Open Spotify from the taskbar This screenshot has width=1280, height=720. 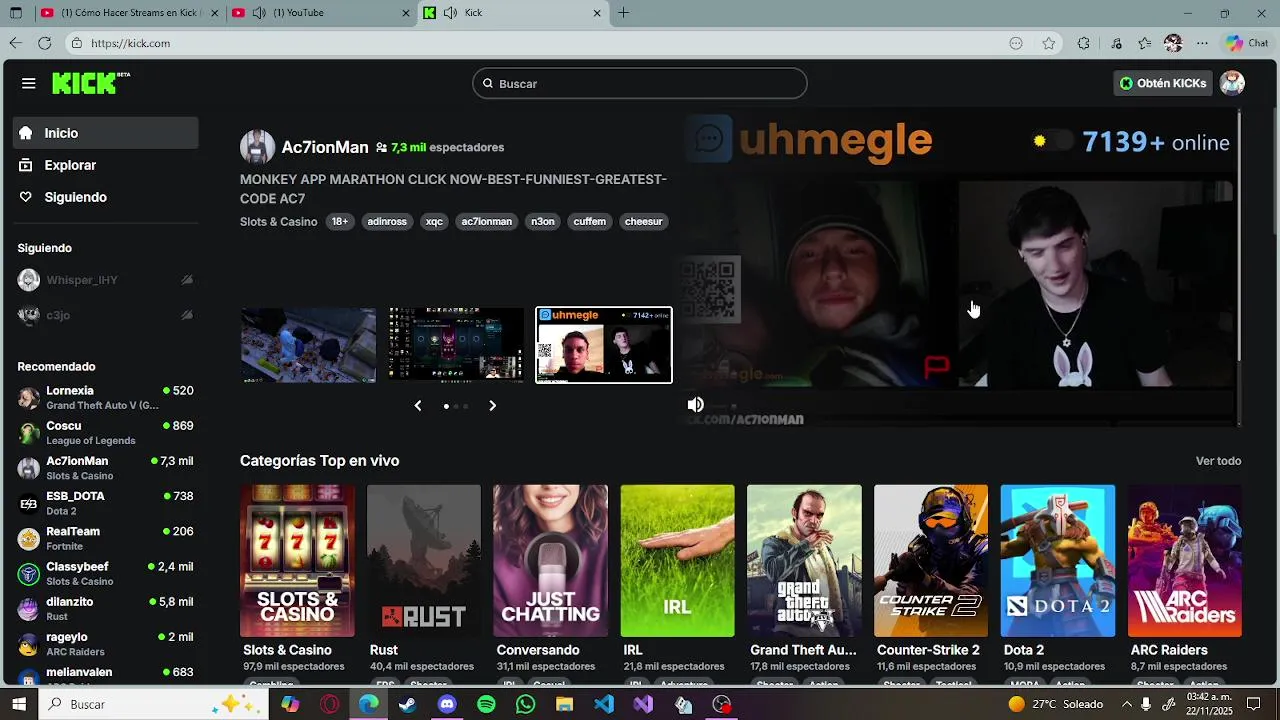pos(486,704)
